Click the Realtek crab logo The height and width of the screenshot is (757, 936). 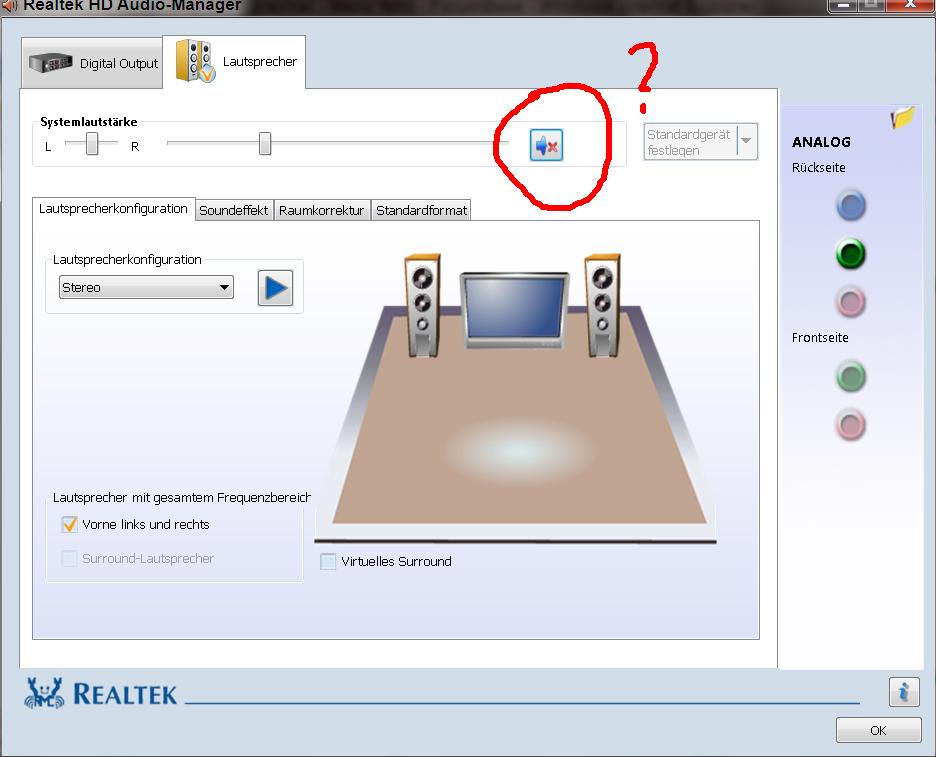click(44, 693)
